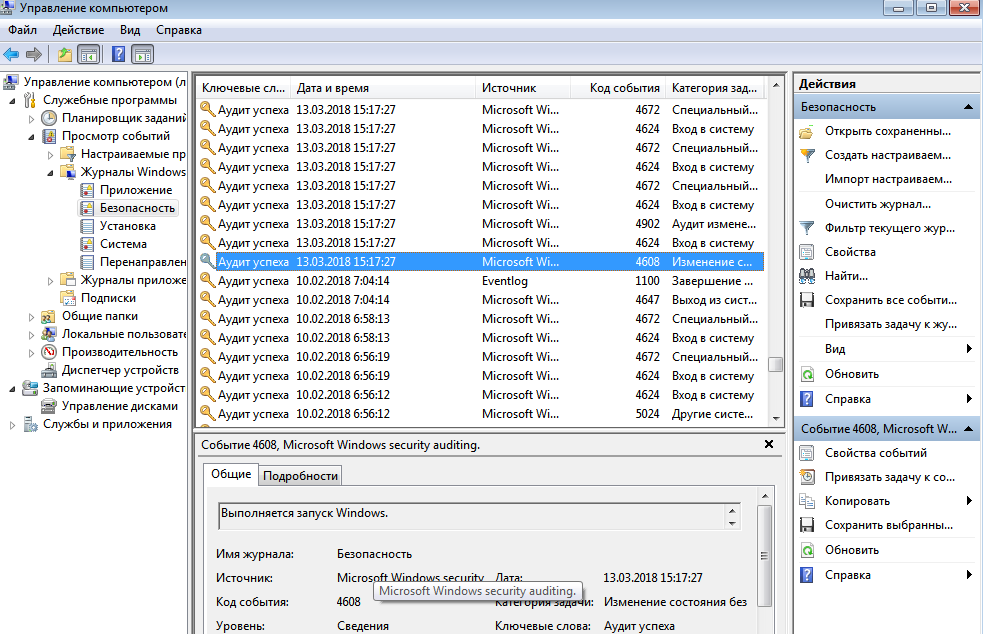Click the Create custom view funnel icon
983x634 pixels.
point(807,156)
